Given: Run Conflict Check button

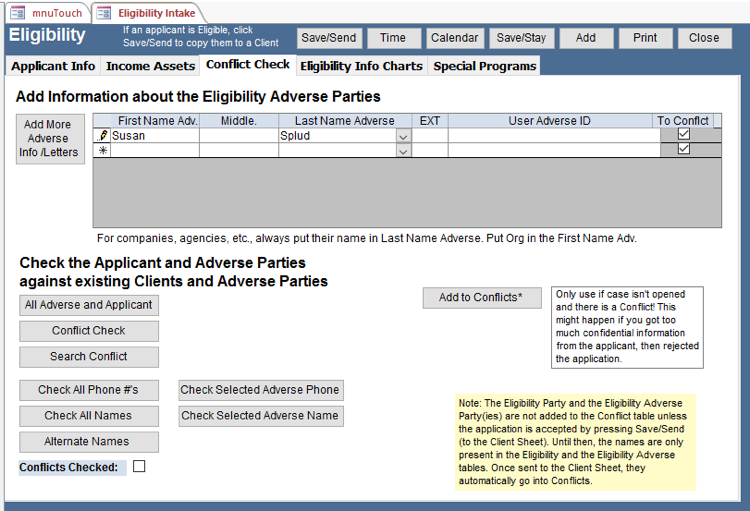Looking at the screenshot, I should point(89,331).
